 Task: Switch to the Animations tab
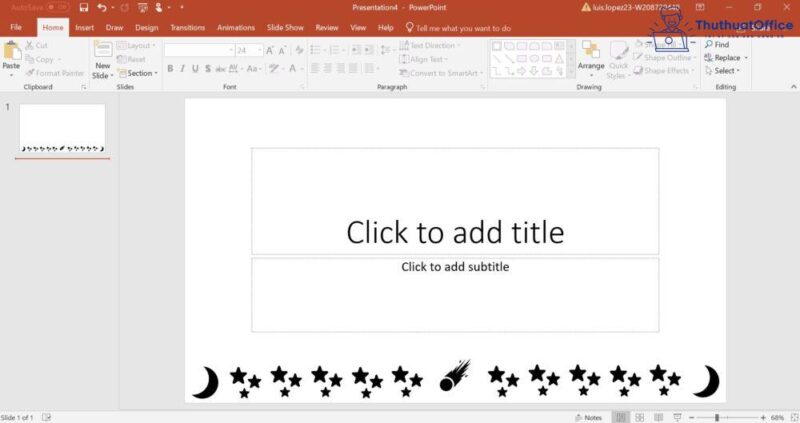[x=236, y=28]
